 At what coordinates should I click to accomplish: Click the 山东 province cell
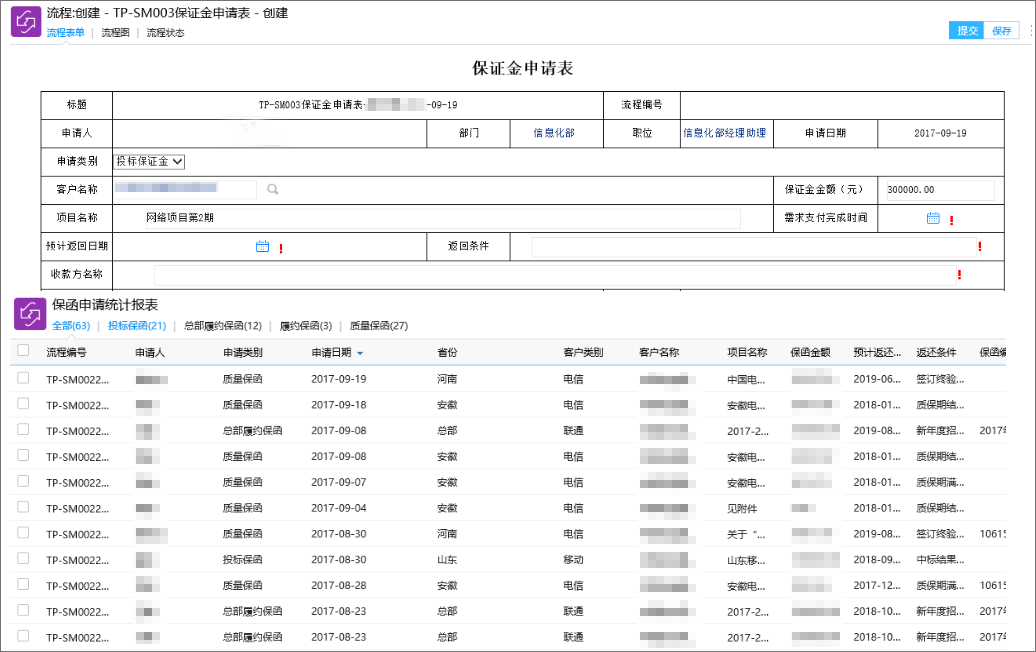(447, 560)
